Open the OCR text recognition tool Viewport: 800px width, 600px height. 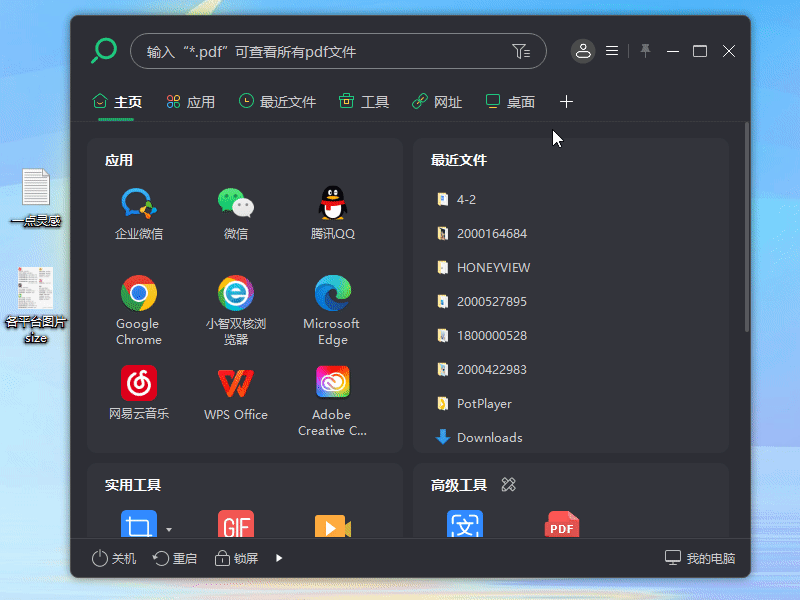point(464,524)
